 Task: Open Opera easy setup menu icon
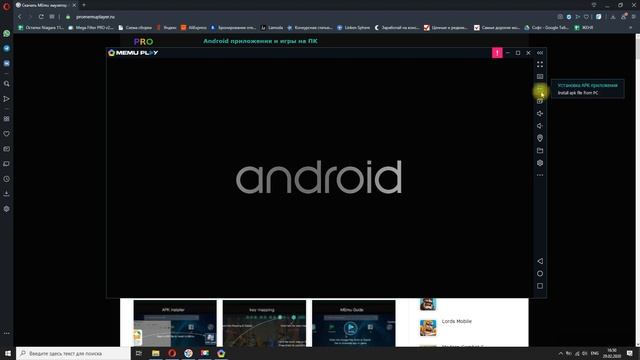pyautogui.click(x=633, y=17)
